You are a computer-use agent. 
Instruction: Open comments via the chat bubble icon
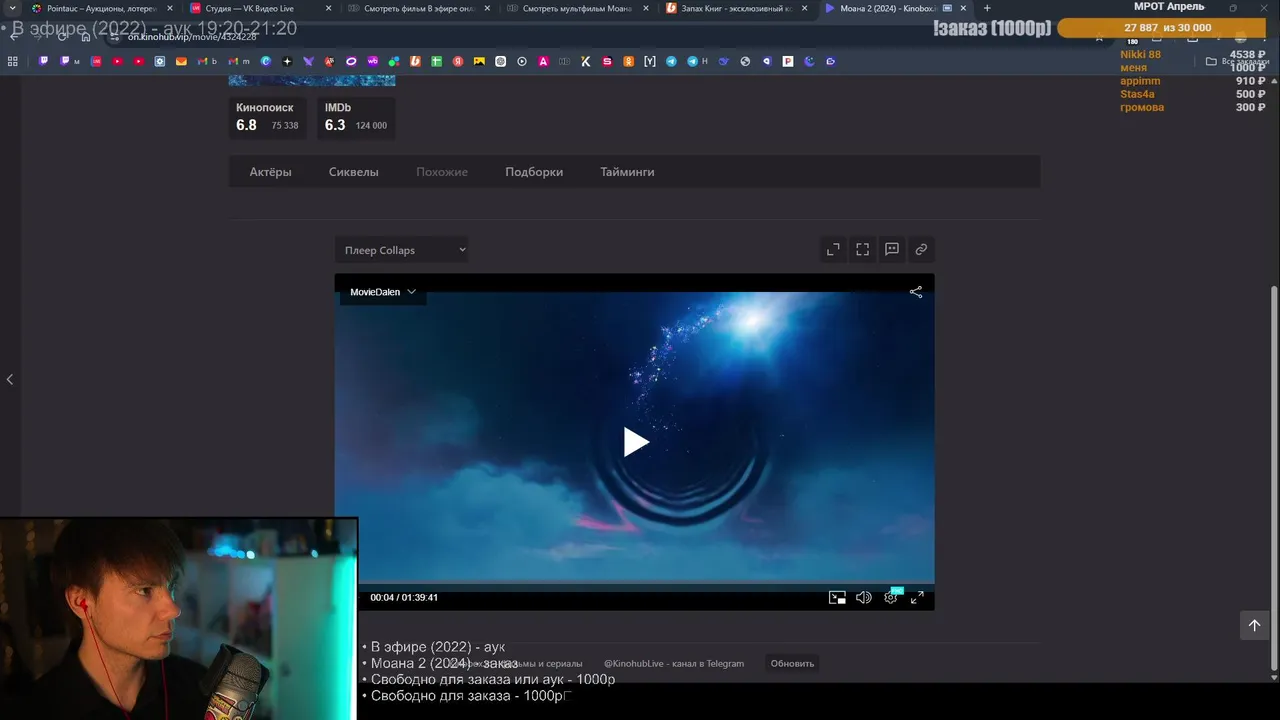coord(892,249)
